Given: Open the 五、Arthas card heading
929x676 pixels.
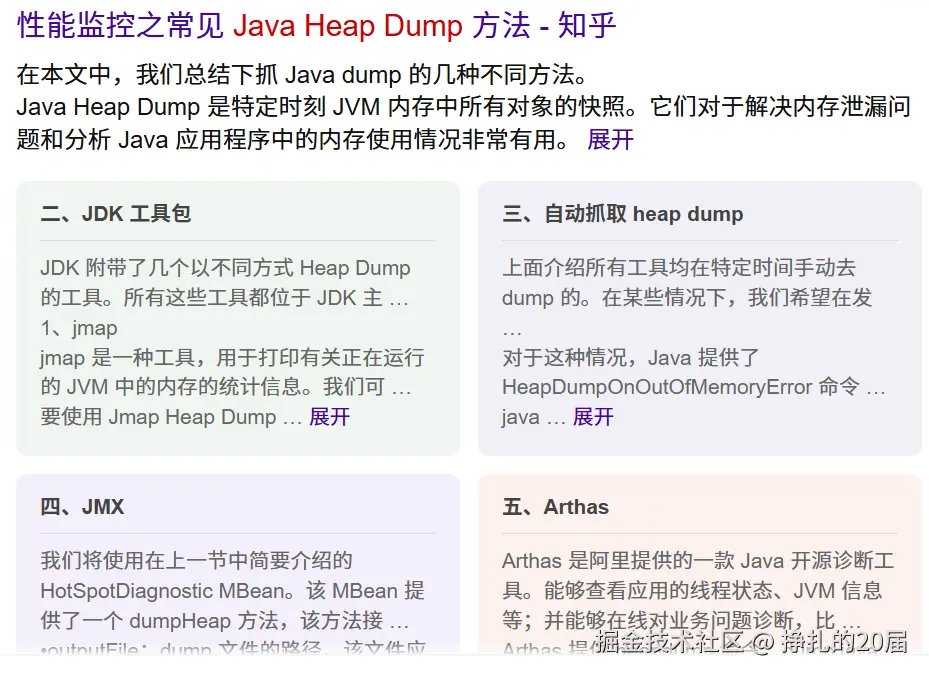Looking at the screenshot, I should (556, 507).
